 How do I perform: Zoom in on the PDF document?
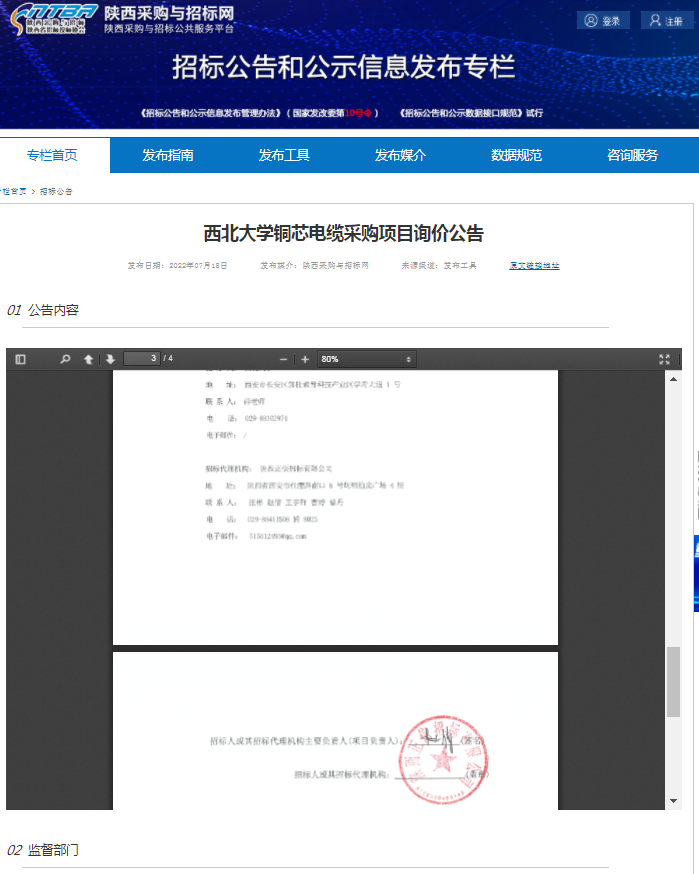tap(305, 359)
